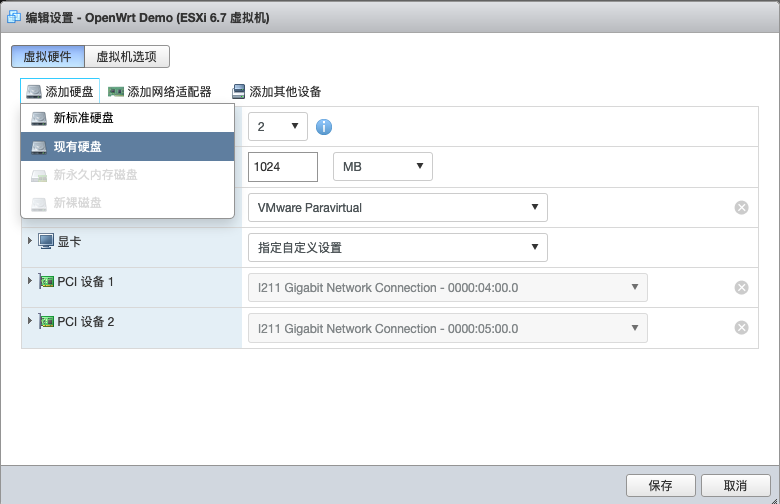Open the CPU count dropdown showing 2
780x504 pixels.
pyautogui.click(x=278, y=126)
